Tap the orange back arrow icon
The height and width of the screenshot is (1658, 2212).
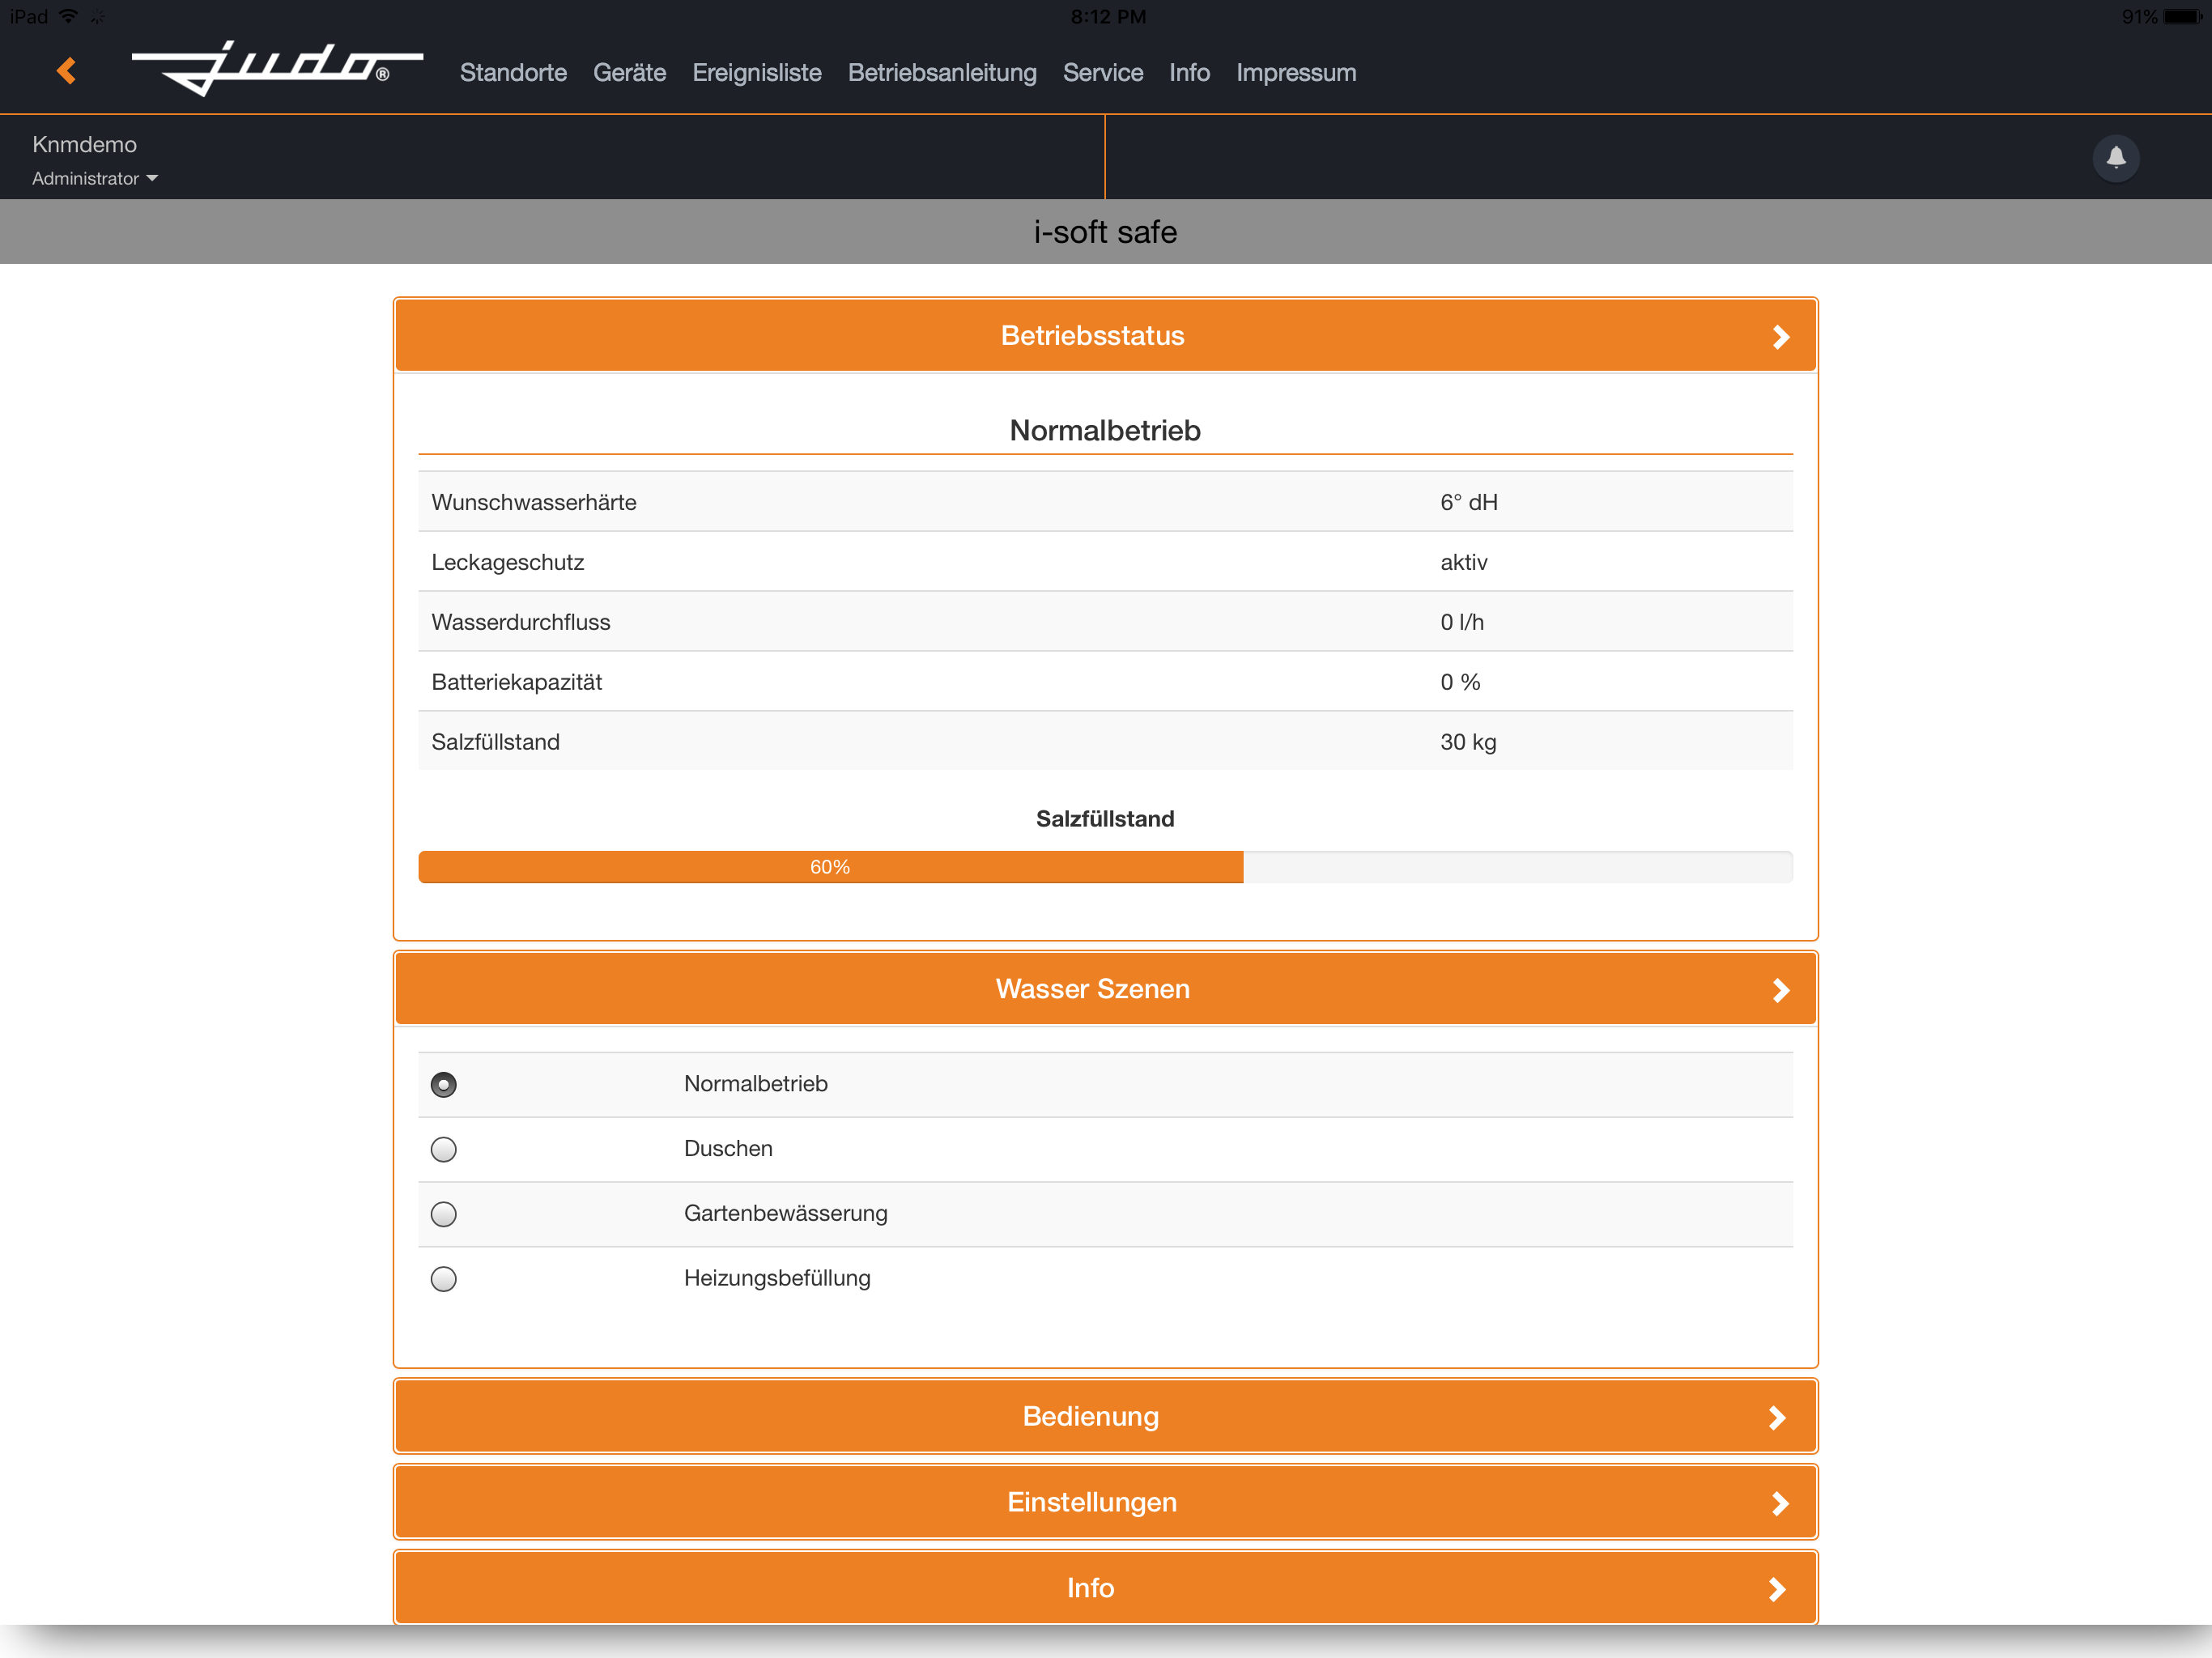[67, 71]
